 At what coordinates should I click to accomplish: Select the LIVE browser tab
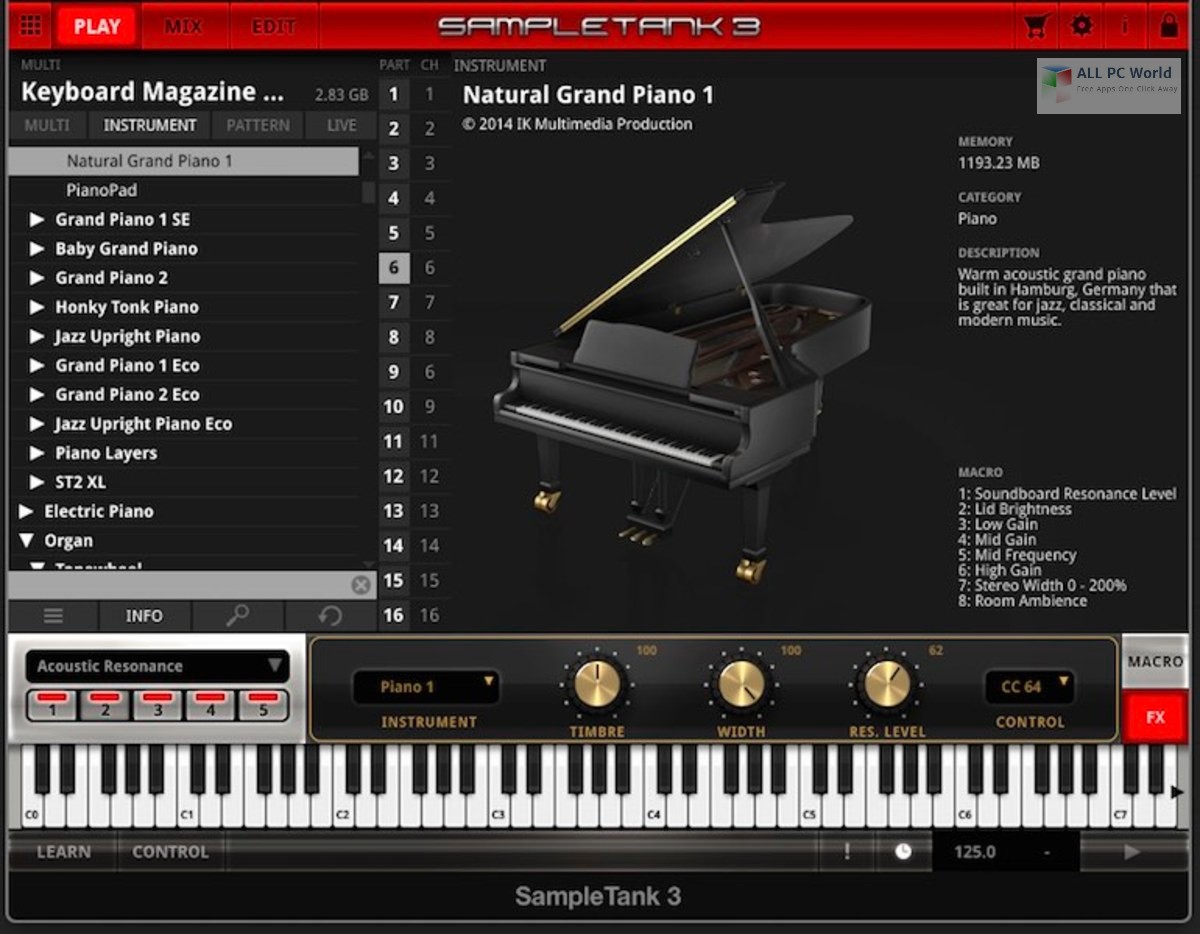click(341, 125)
